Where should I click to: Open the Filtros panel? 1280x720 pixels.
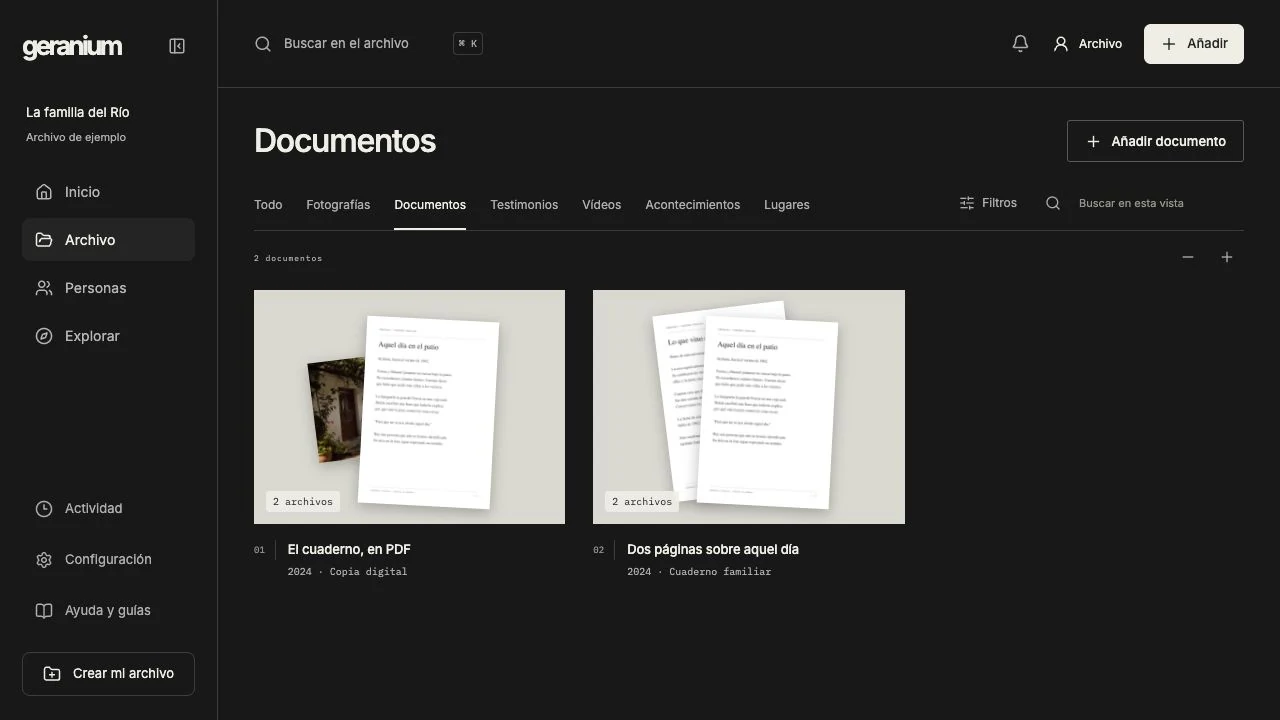click(988, 203)
